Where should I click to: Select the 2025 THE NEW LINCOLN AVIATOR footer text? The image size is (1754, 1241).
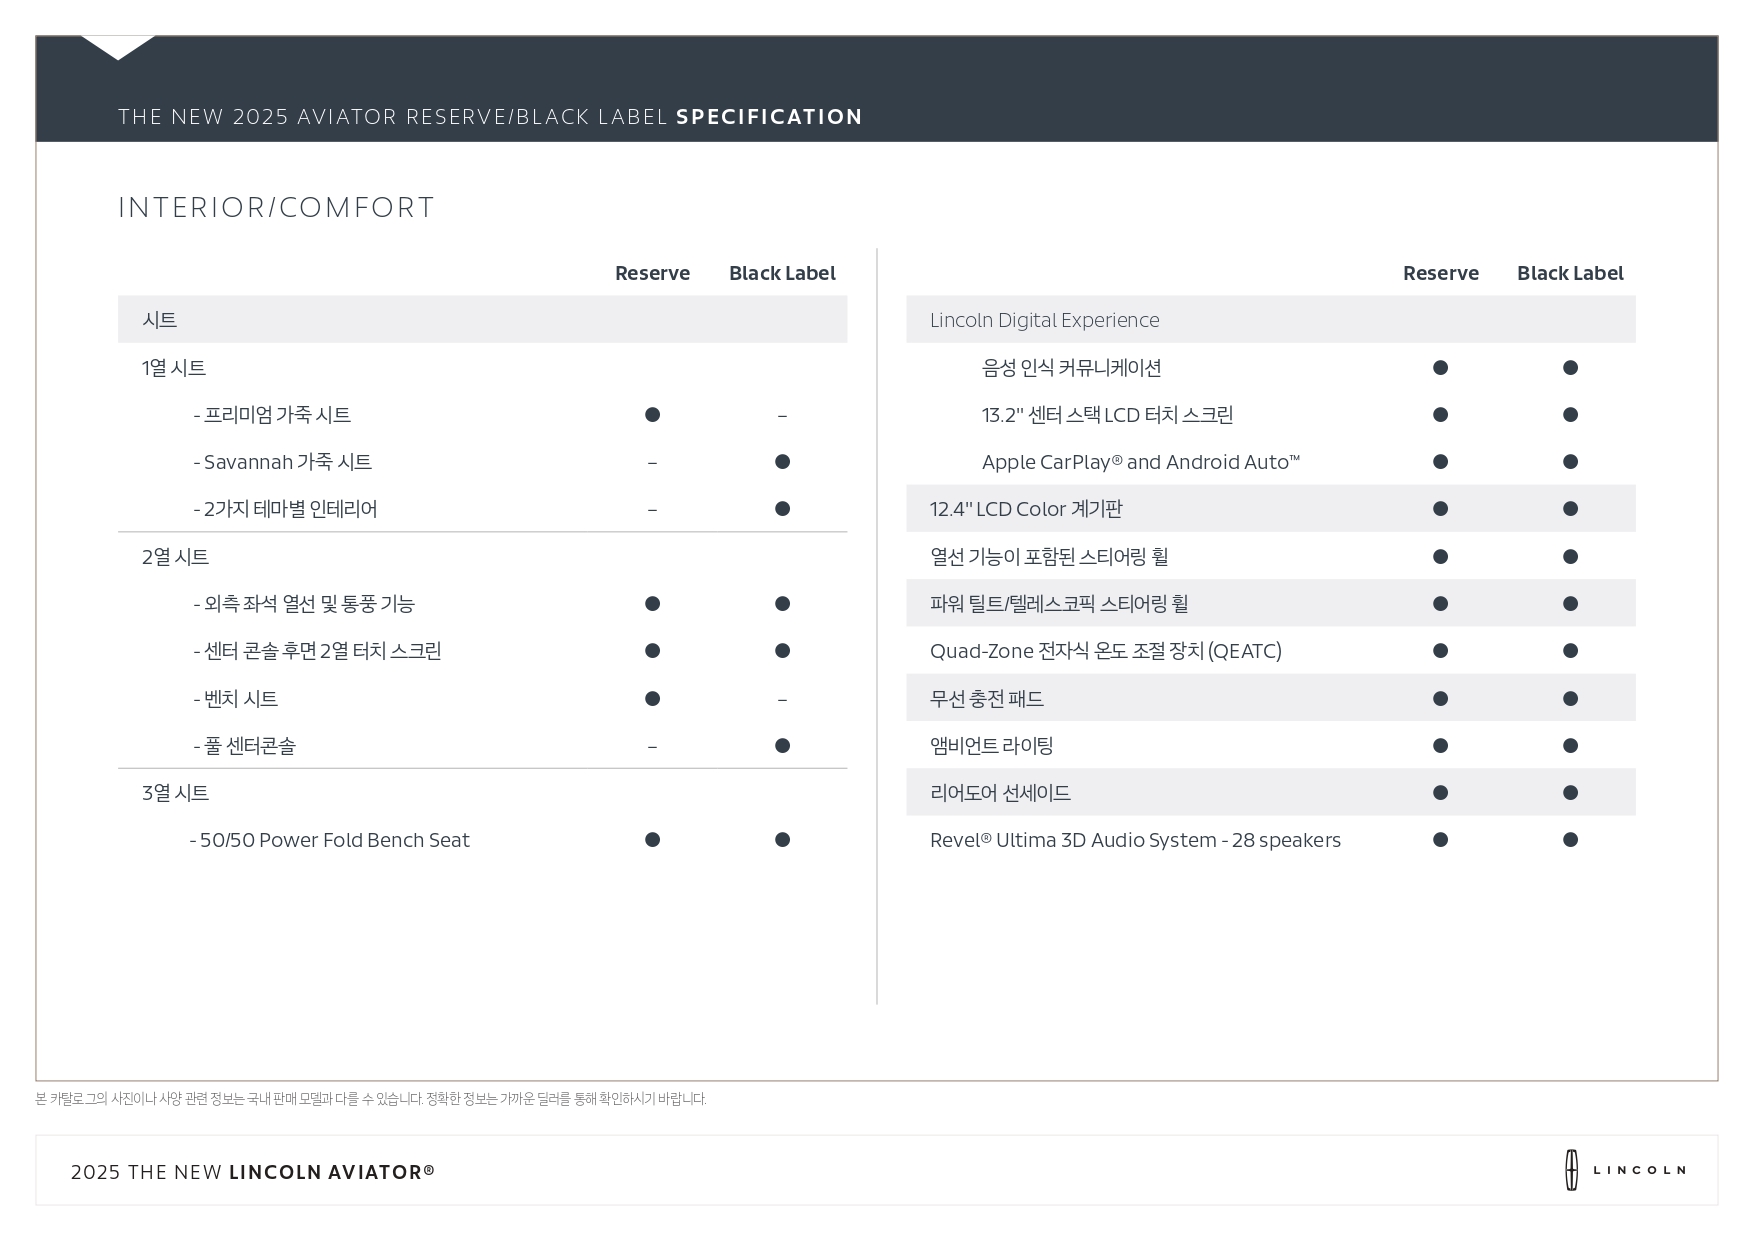pos(253,1172)
